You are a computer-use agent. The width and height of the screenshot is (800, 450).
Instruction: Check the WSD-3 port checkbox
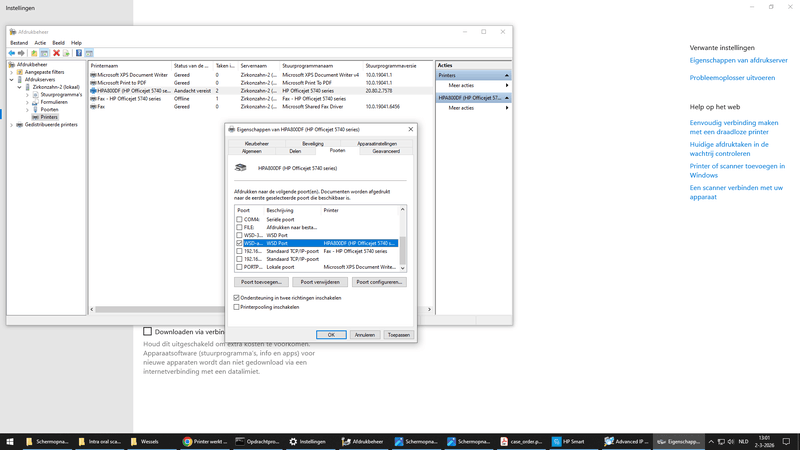(x=239, y=235)
